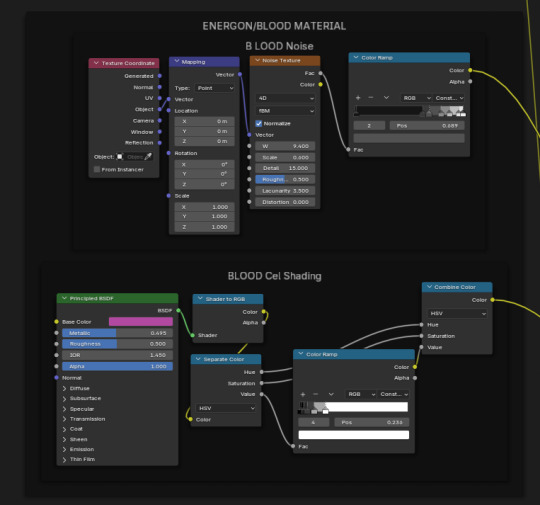Click the Noise Texture Roughness slider
Image resolution: width=540 pixels, height=505 pixels.
(285, 179)
